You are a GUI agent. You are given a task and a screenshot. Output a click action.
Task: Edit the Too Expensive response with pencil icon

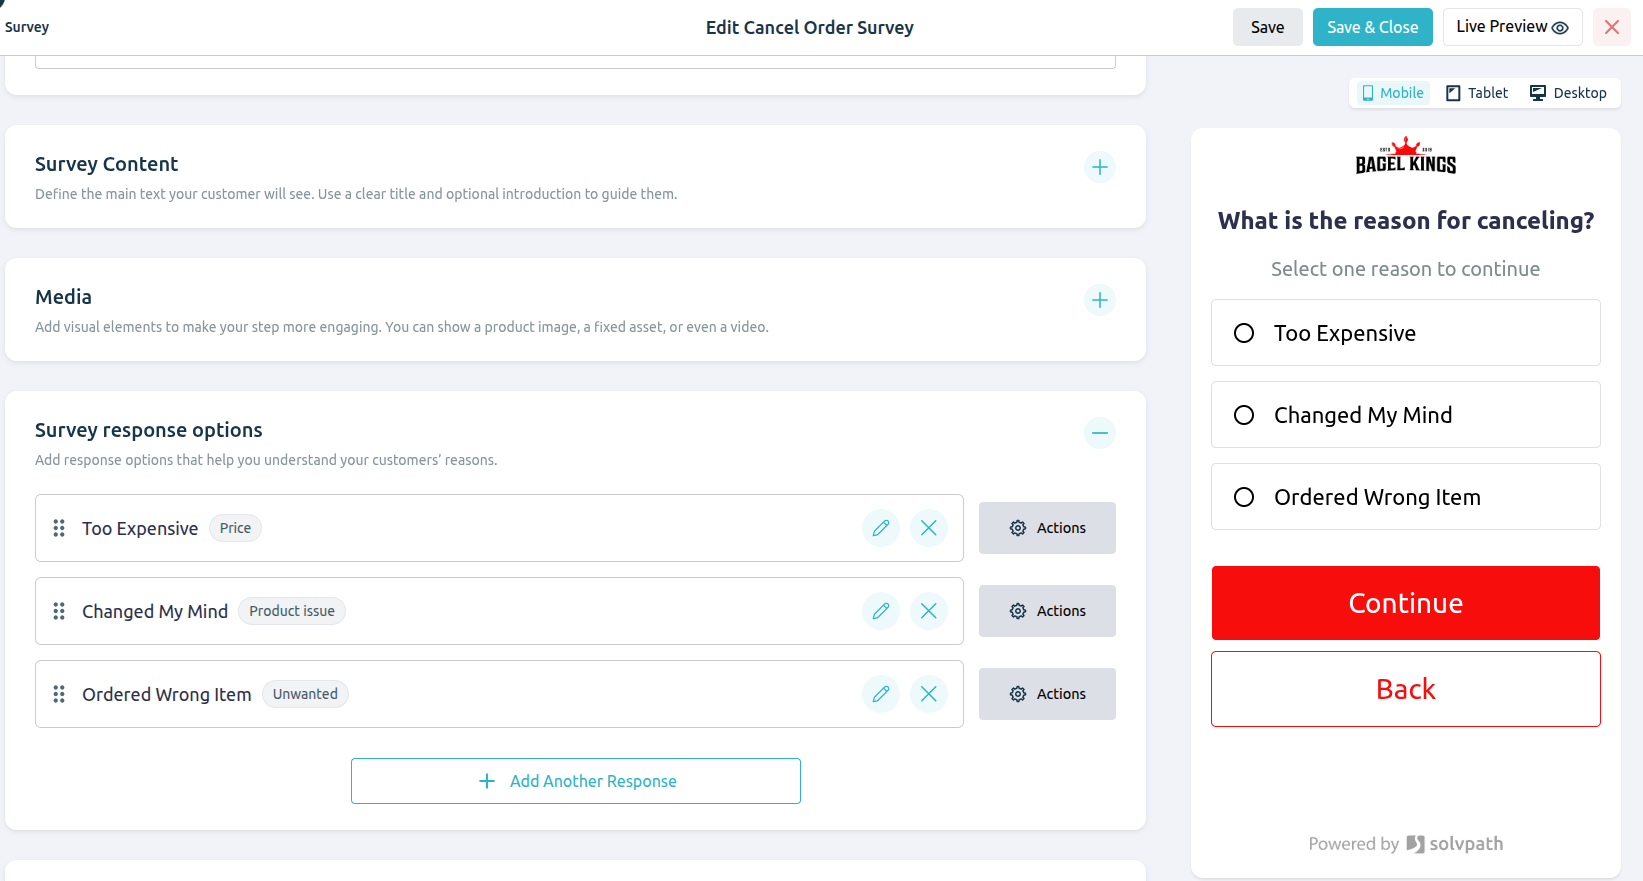[x=881, y=528]
